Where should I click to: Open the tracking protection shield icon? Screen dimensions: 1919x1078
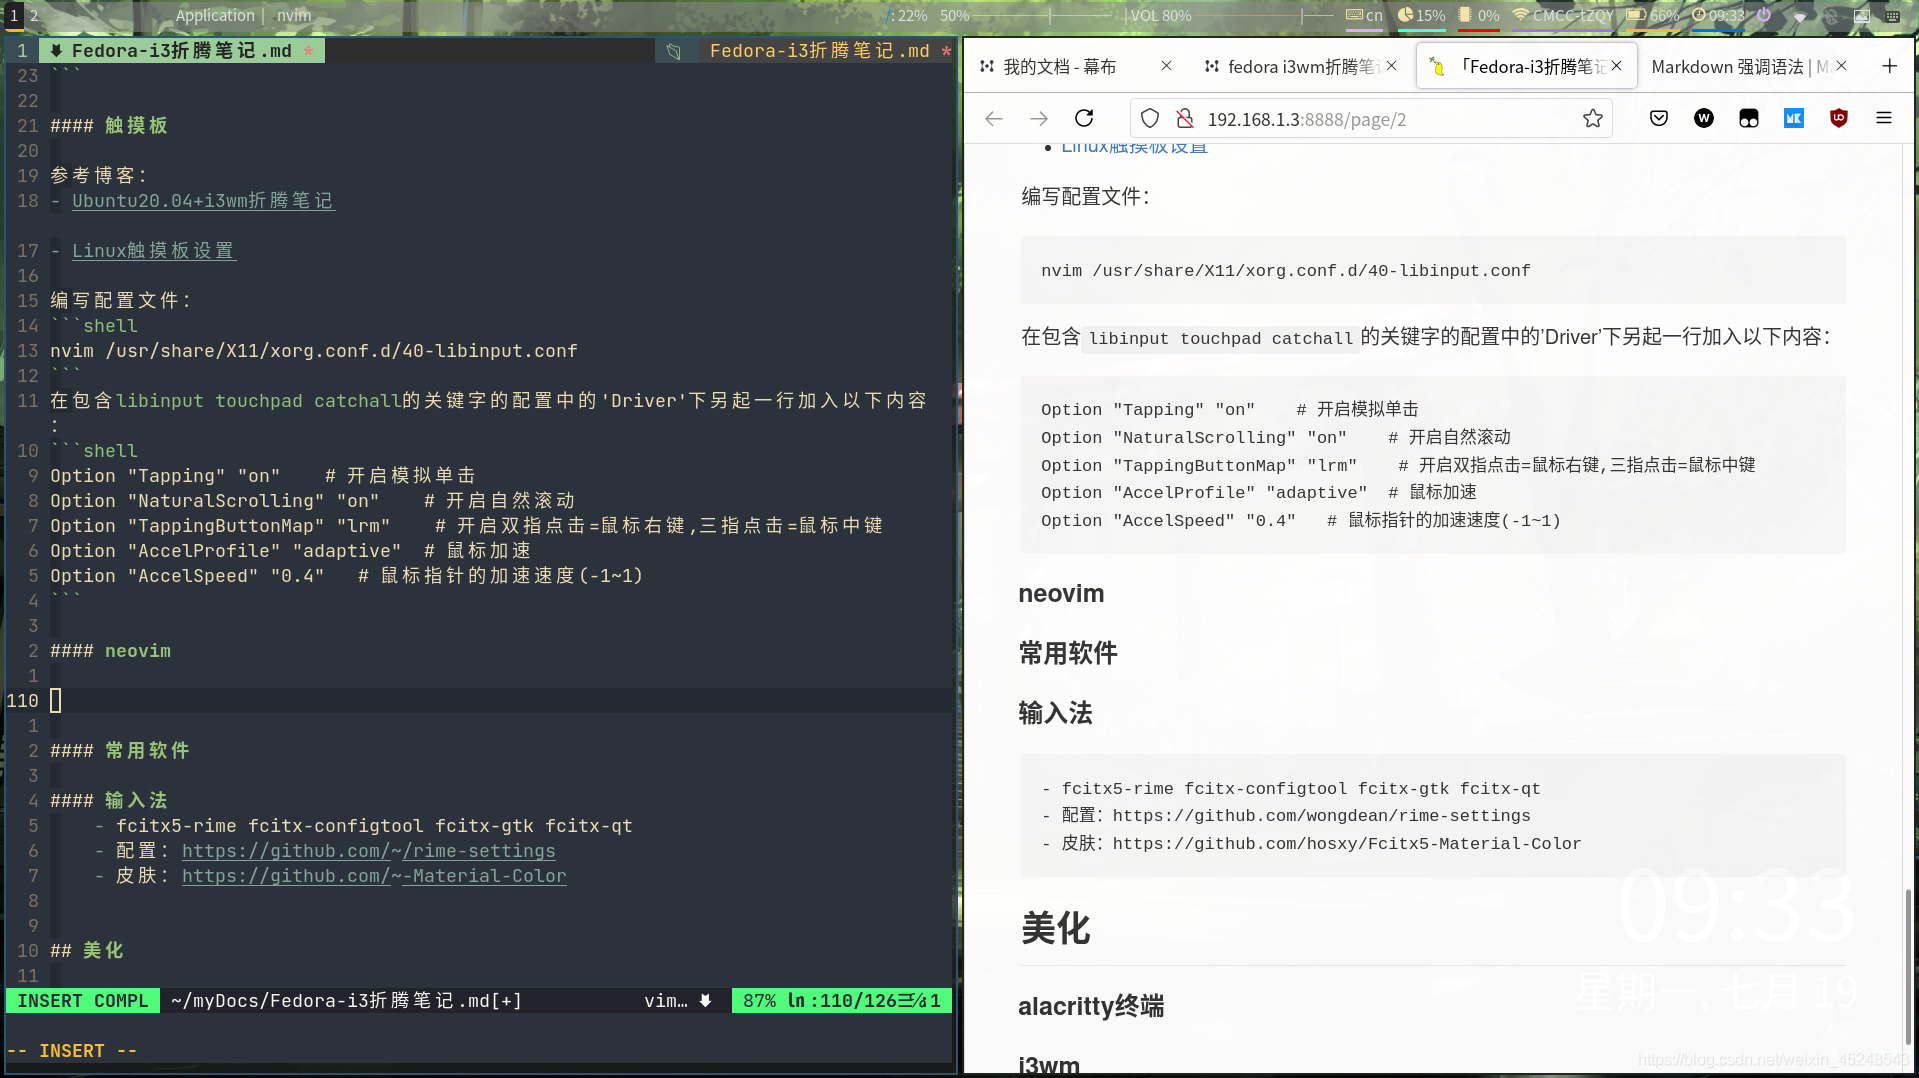(x=1150, y=119)
